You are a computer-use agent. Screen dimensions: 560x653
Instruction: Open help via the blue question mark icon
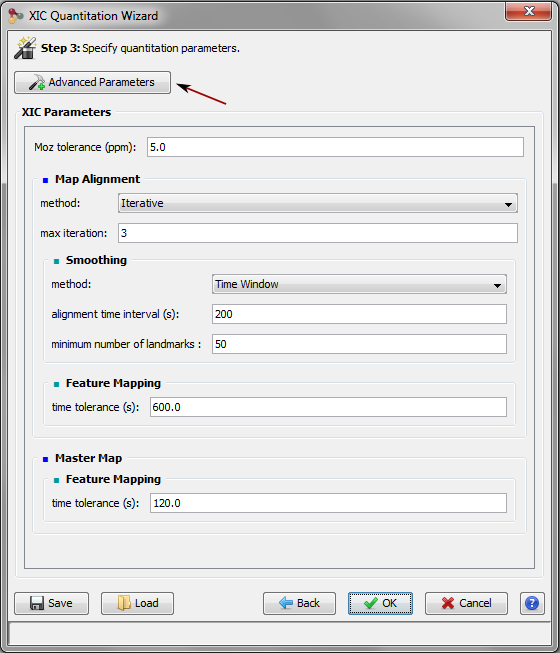click(532, 603)
